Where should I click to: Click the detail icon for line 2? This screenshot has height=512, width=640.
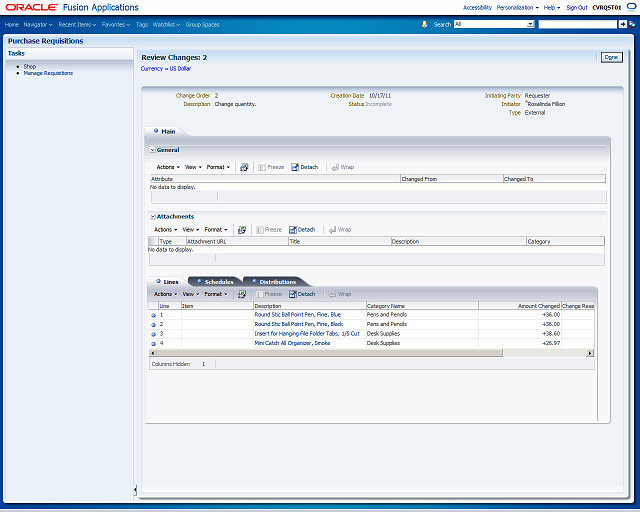click(x=153, y=325)
